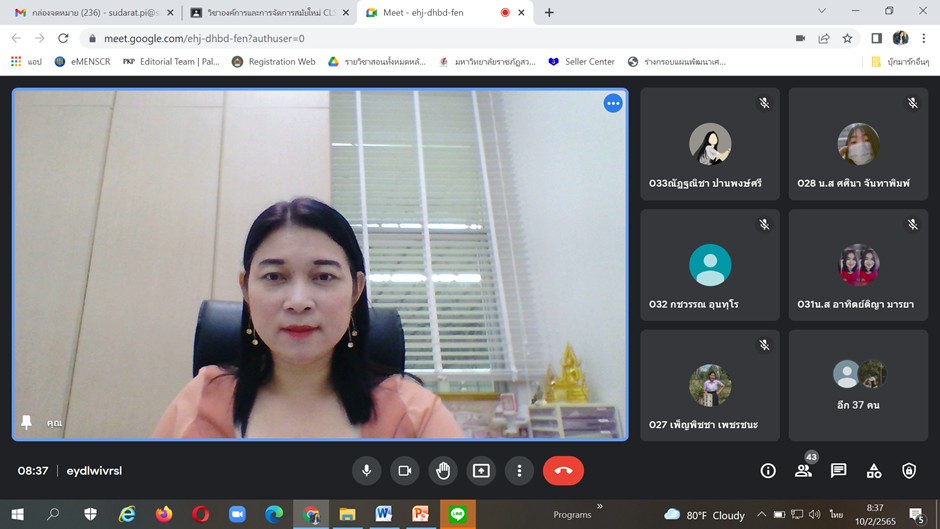The height and width of the screenshot is (529, 940).
Task: Toggle the raise hand button
Action: click(x=443, y=471)
